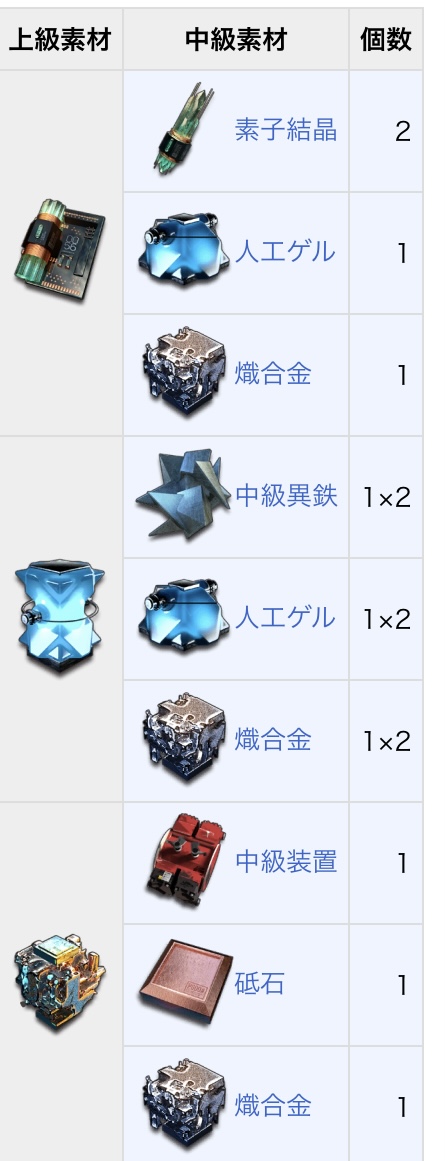Screen dimensions: 446x1161
Task: Click the 素子結晶 crystal icon
Action: point(184,129)
